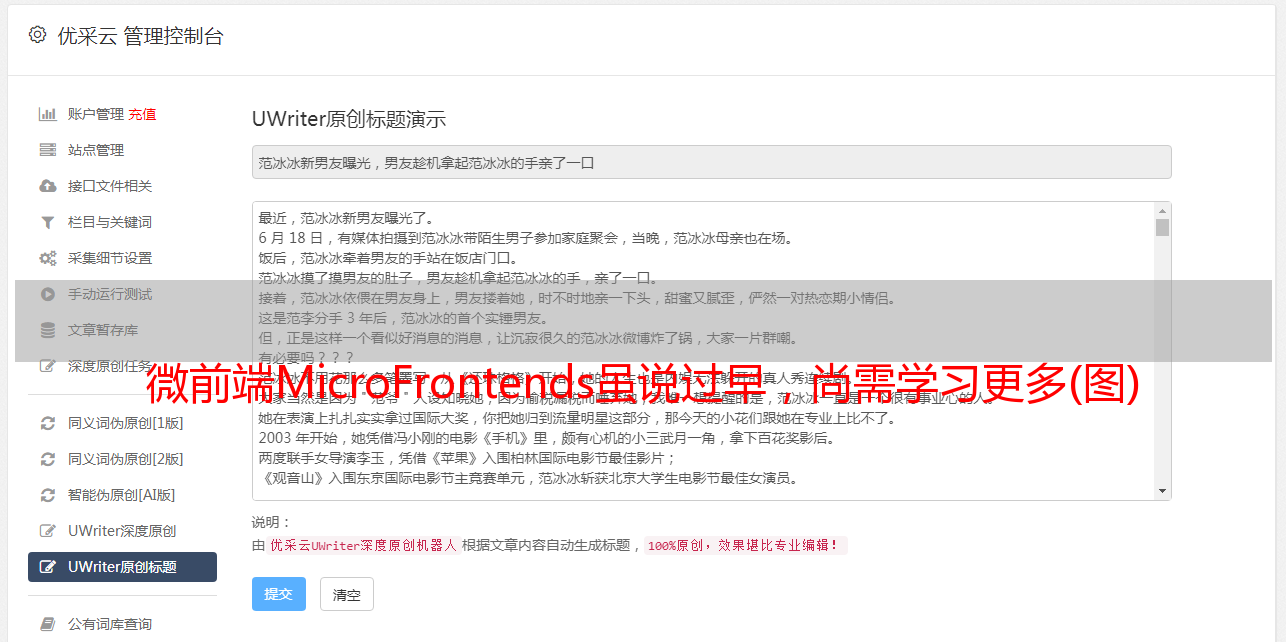
Task: Click the 优采云UWriter深度原创机器人 red link text
Action: [363, 546]
